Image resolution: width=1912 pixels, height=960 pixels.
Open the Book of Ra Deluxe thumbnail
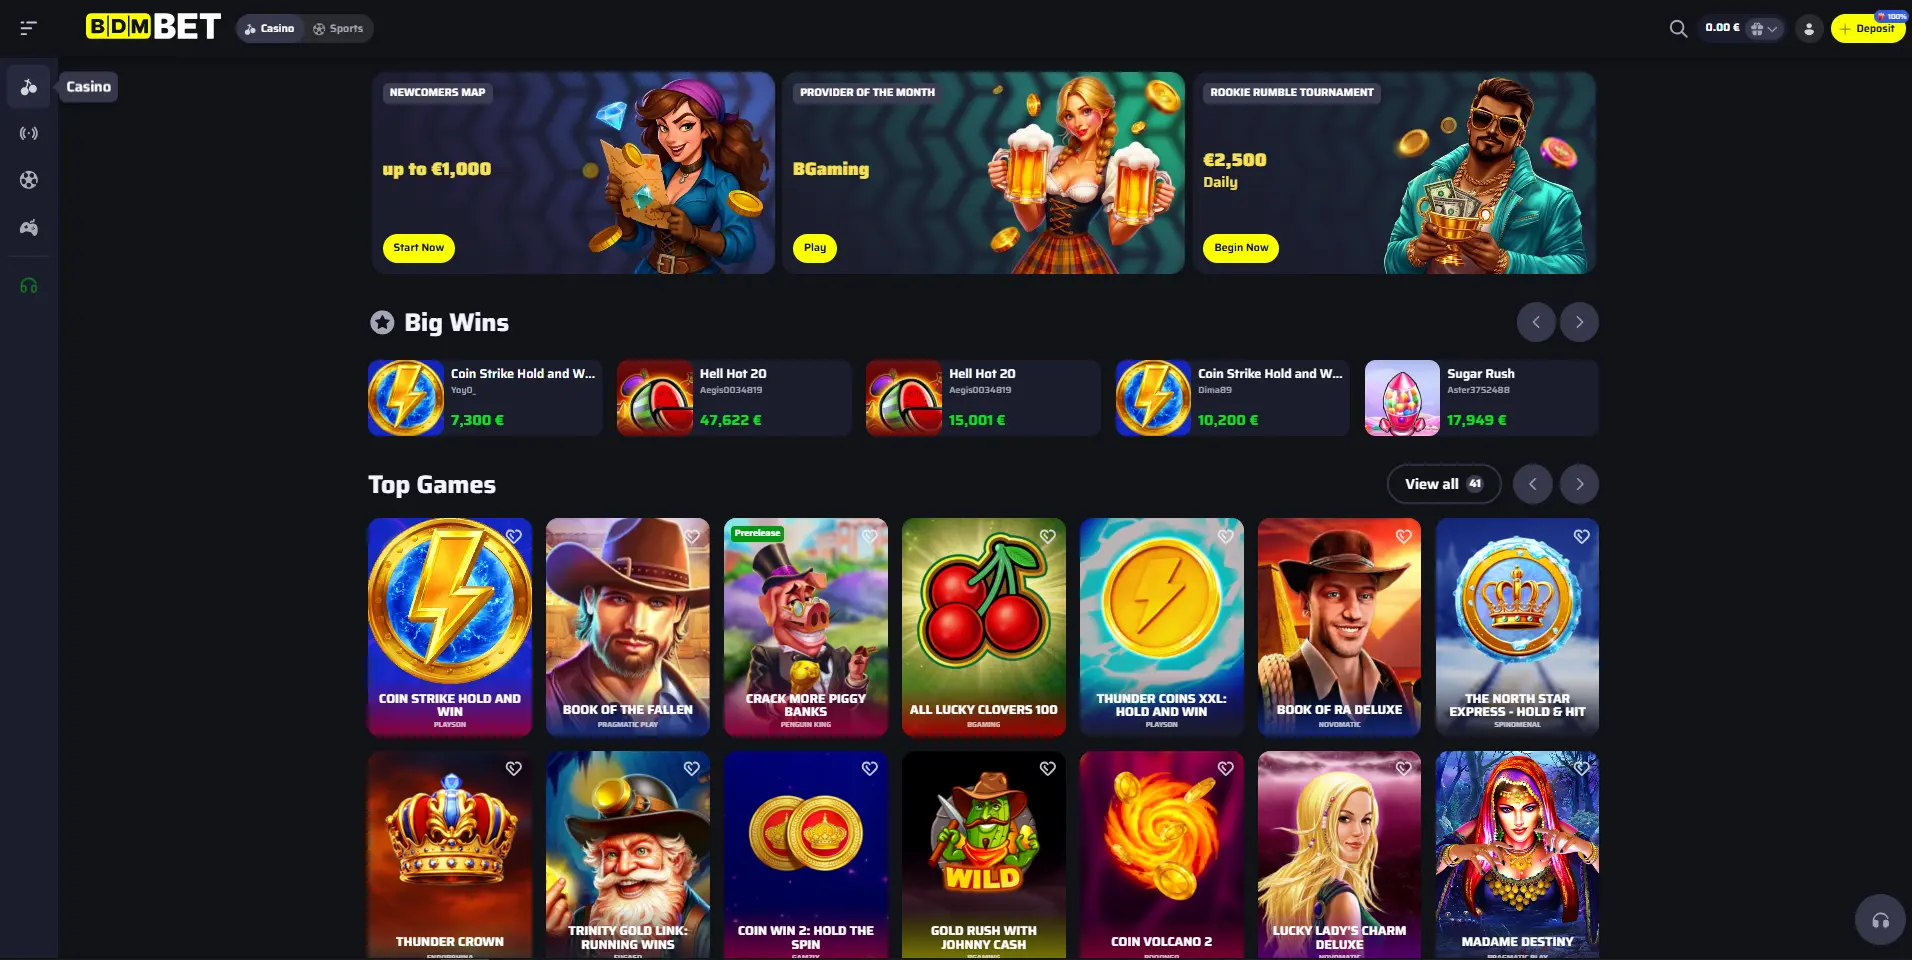[x=1340, y=627]
